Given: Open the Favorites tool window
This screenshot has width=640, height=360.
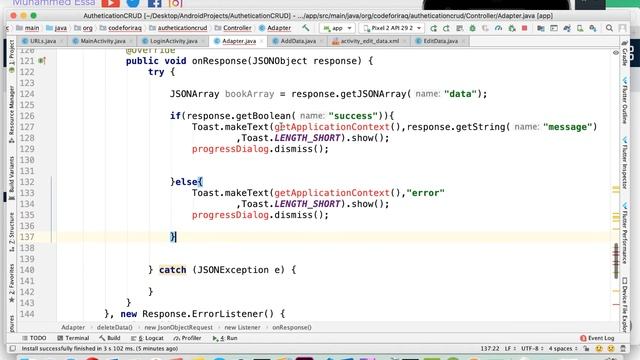Looking at the screenshot, I should coord(11,283).
